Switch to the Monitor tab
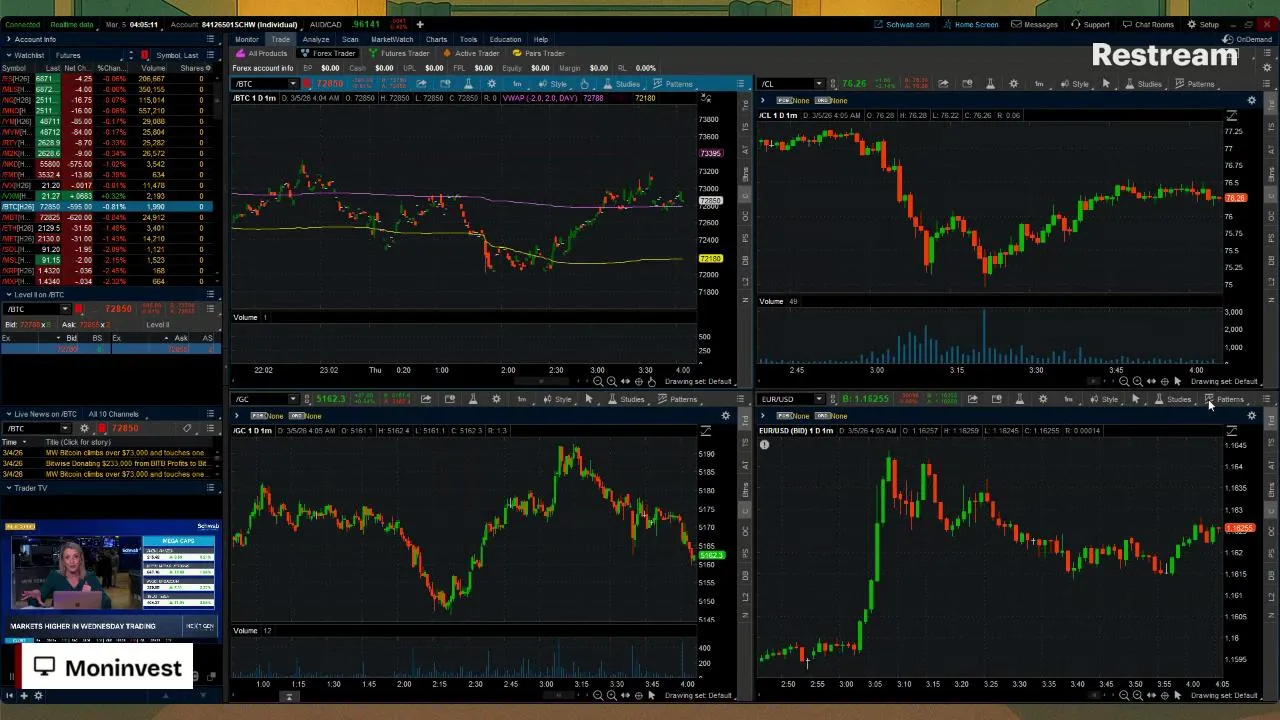1280x720 pixels. tap(247, 39)
